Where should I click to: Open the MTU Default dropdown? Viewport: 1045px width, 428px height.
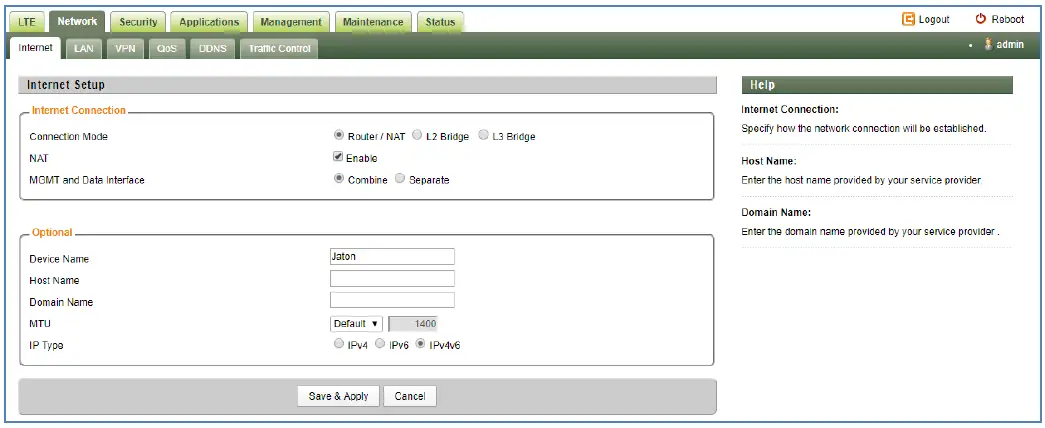pos(356,324)
